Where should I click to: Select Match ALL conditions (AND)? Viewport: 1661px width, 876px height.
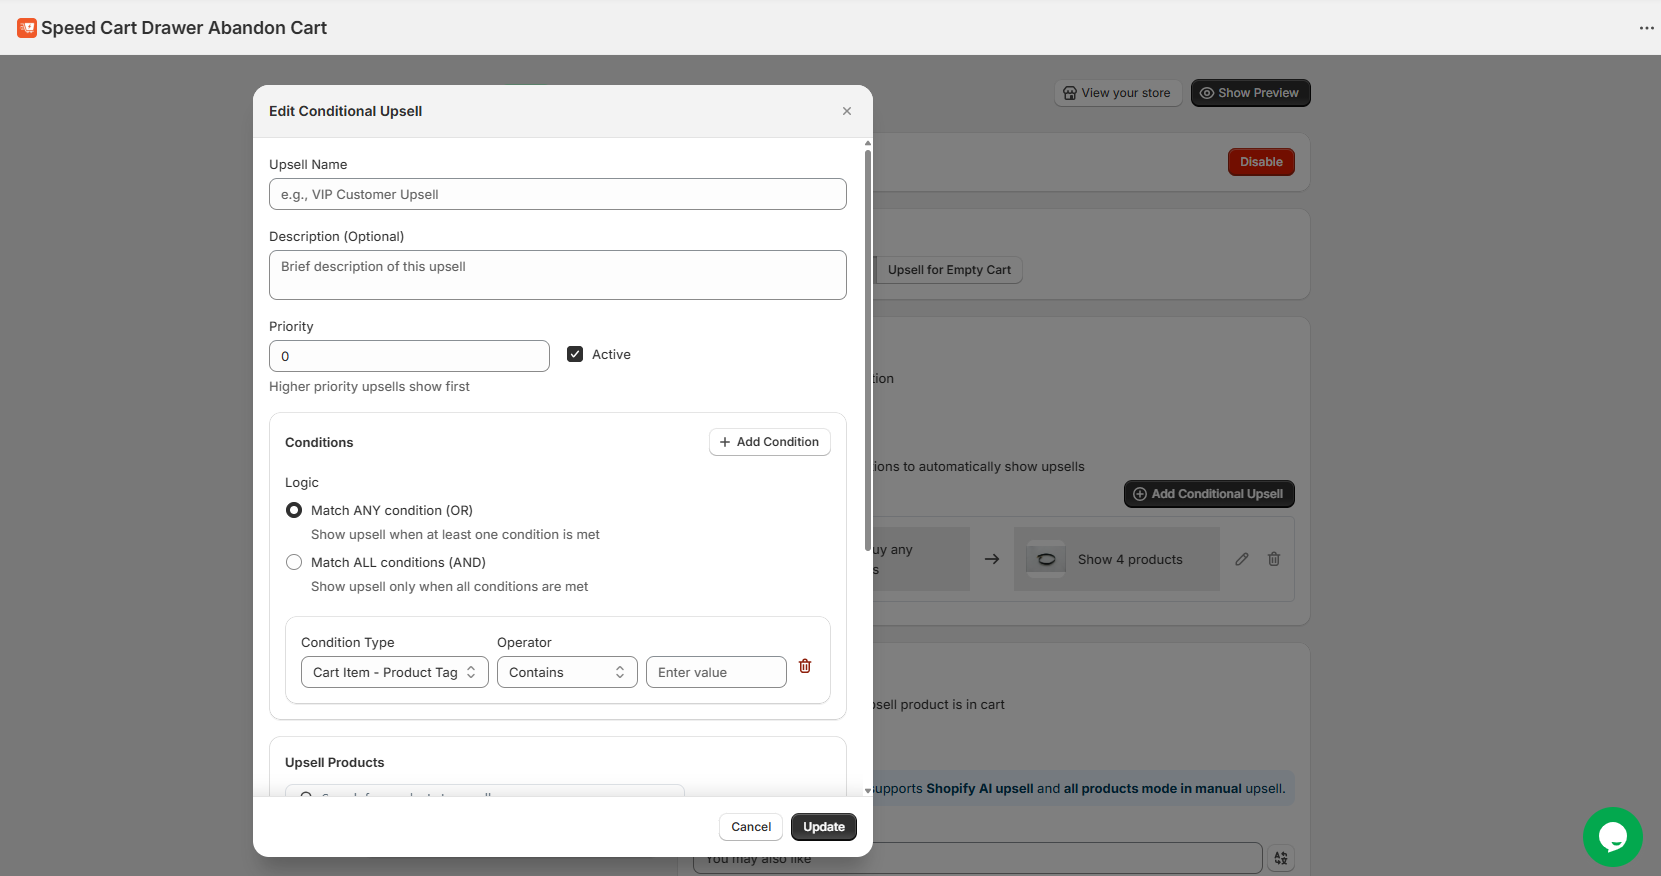point(294,562)
